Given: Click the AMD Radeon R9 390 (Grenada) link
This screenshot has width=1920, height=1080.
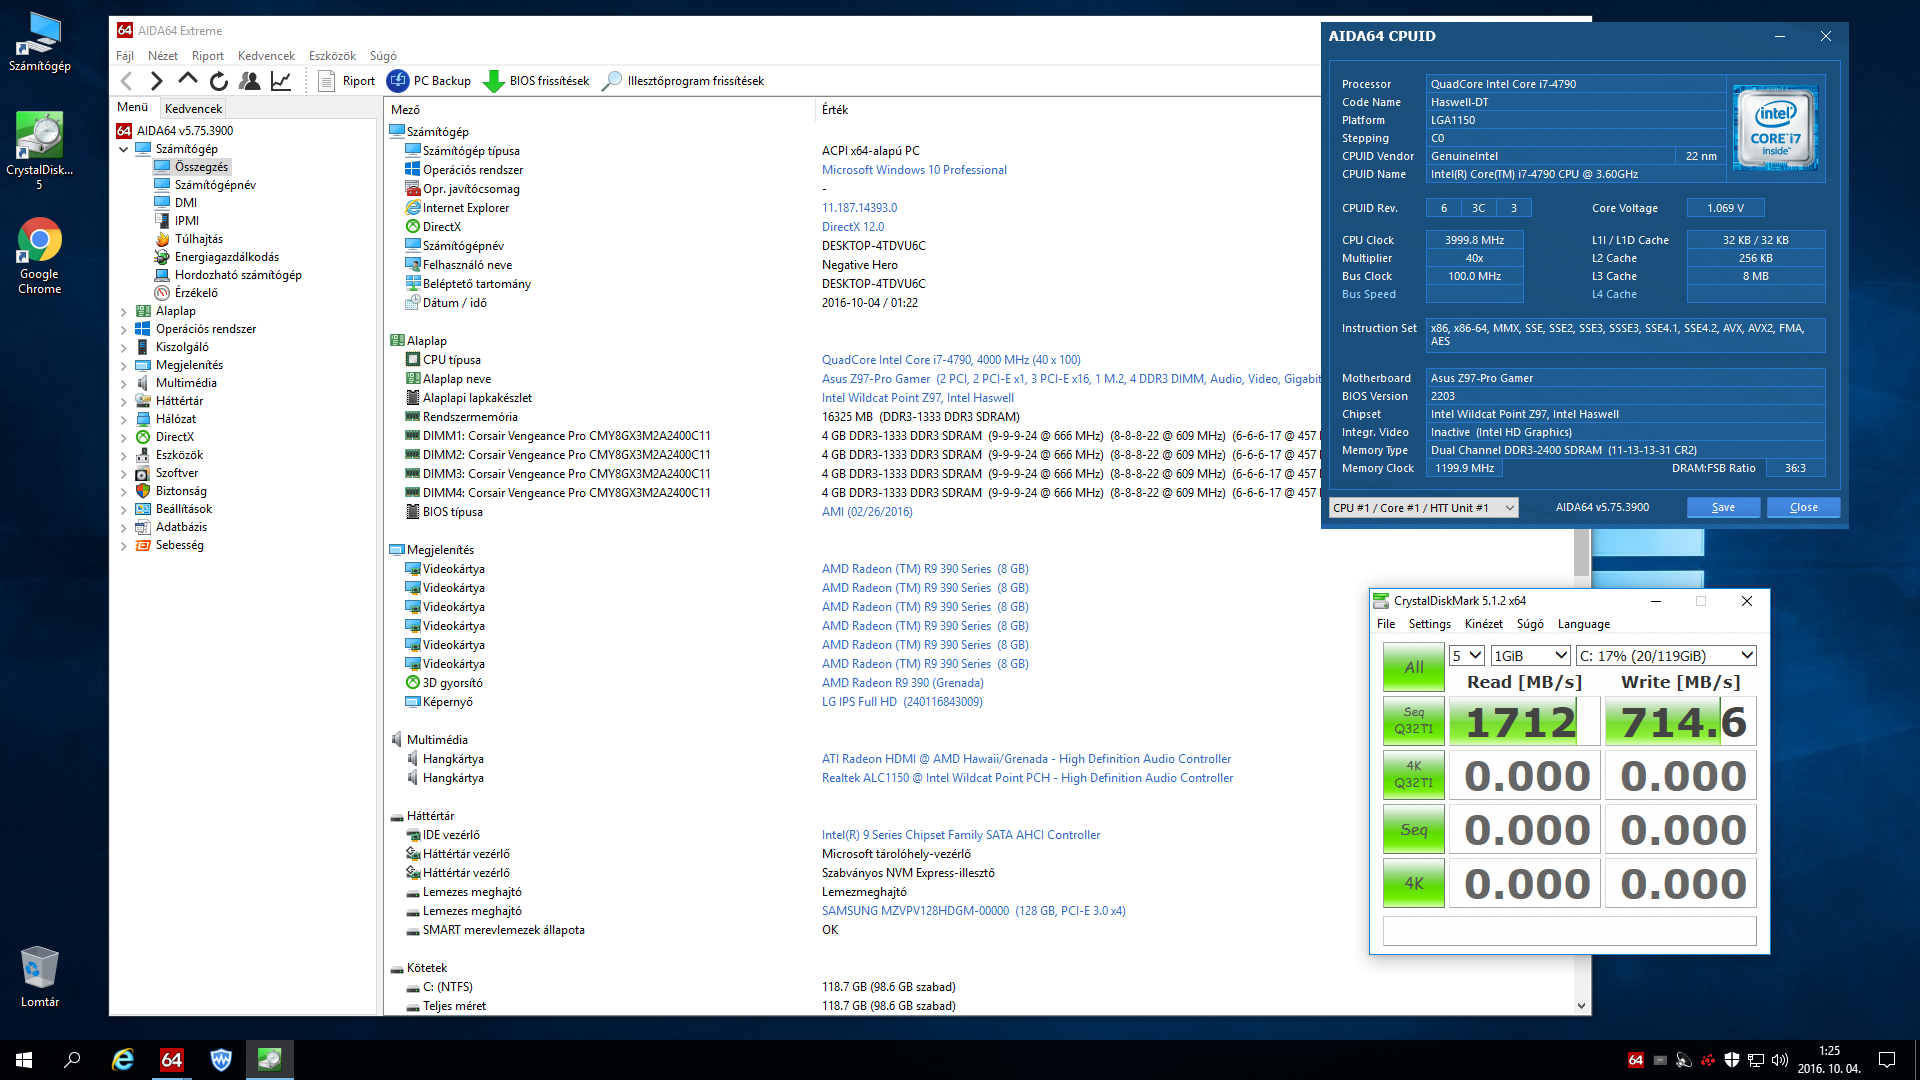Looking at the screenshot, I should (902, 683).
